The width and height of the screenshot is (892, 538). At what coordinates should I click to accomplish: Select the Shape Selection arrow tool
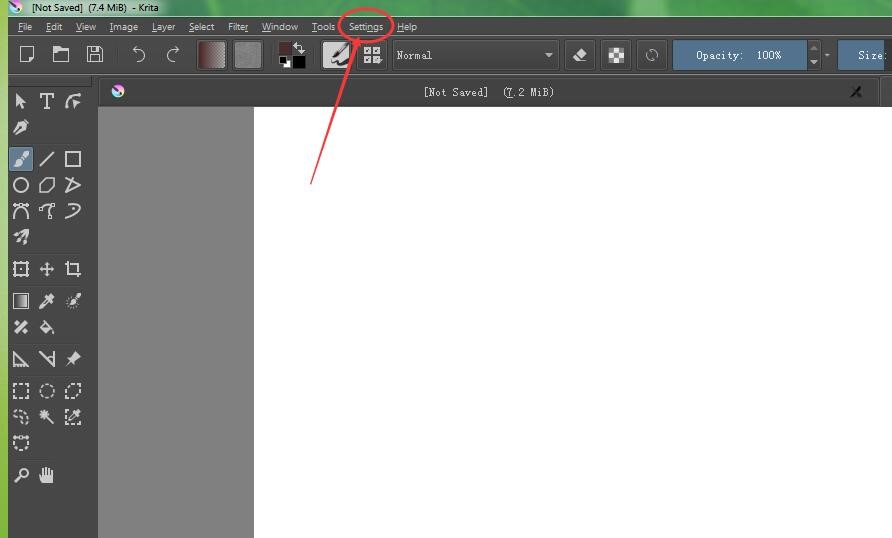21,101
